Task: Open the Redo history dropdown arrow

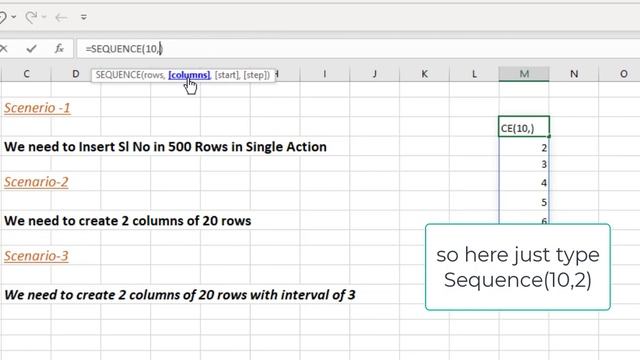Action: point(44,17)
